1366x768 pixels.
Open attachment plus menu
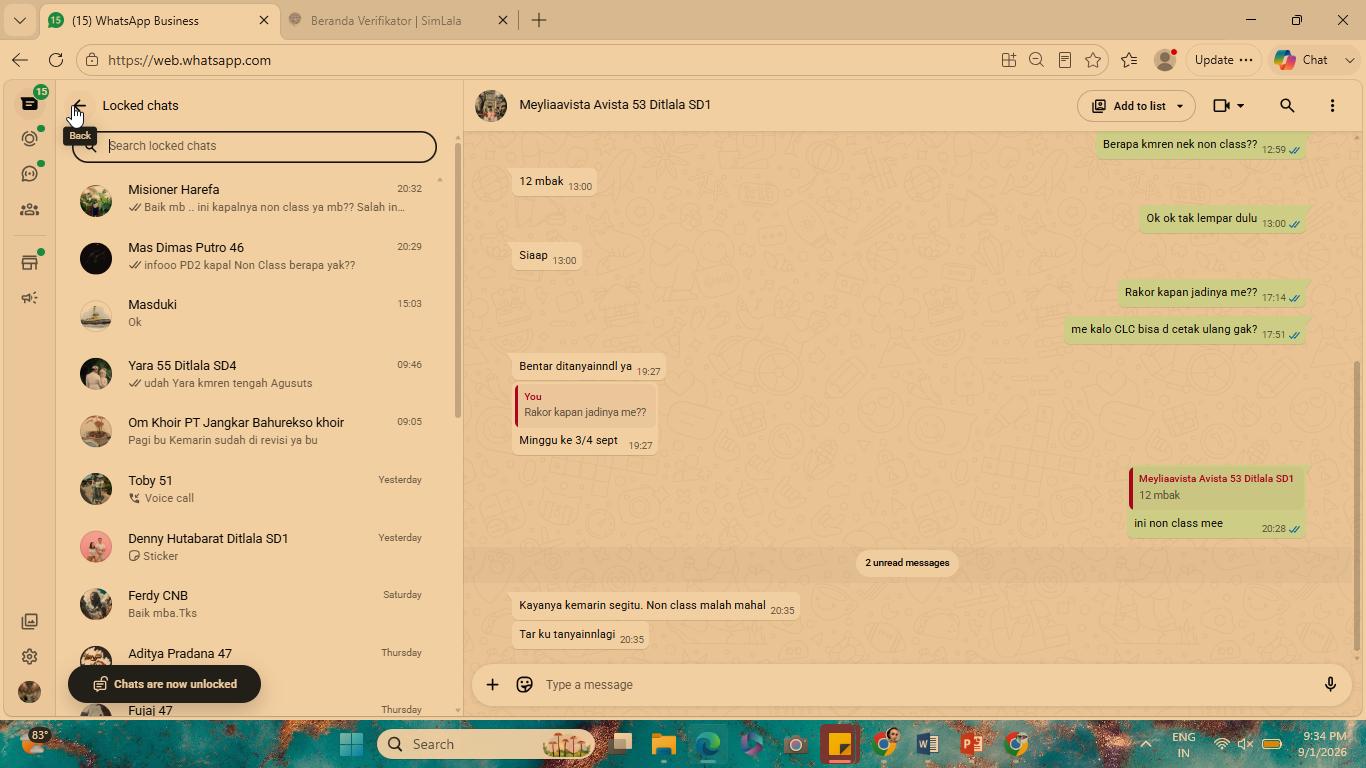[x=492, y=685]
